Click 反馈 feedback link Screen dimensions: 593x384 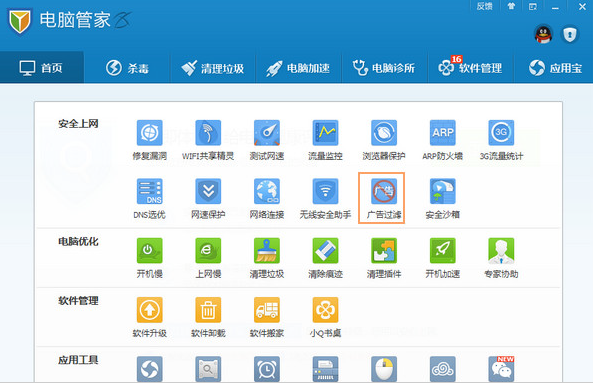pos(484,6)
